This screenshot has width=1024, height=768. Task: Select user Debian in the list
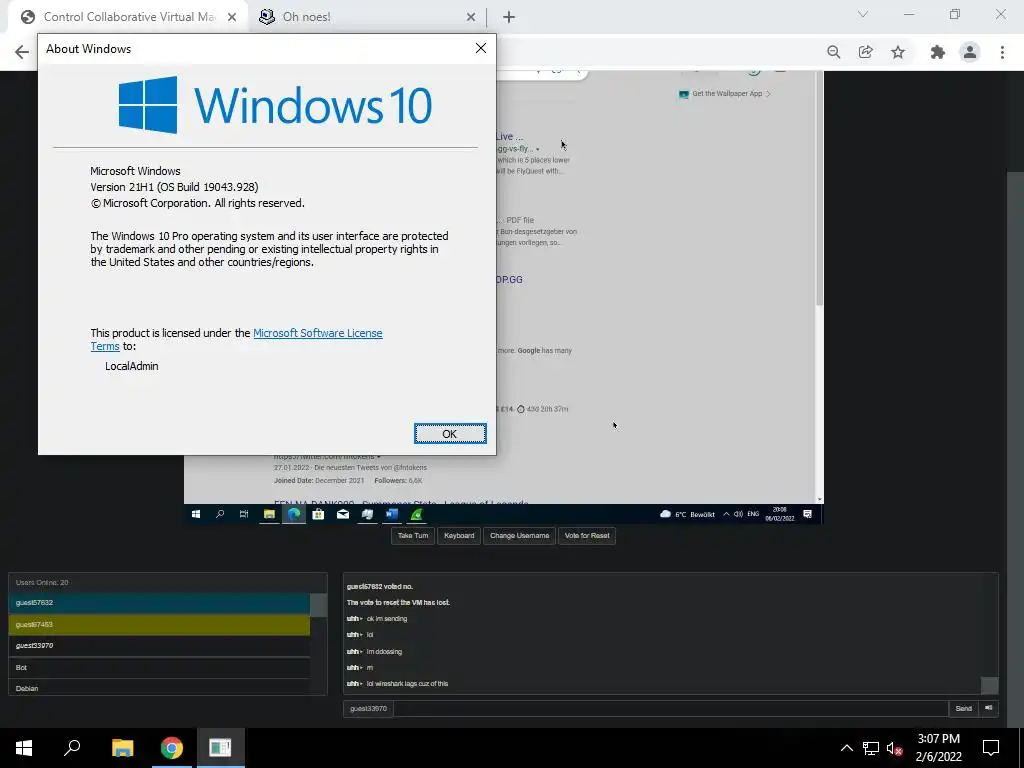click(x=159, y=688)
